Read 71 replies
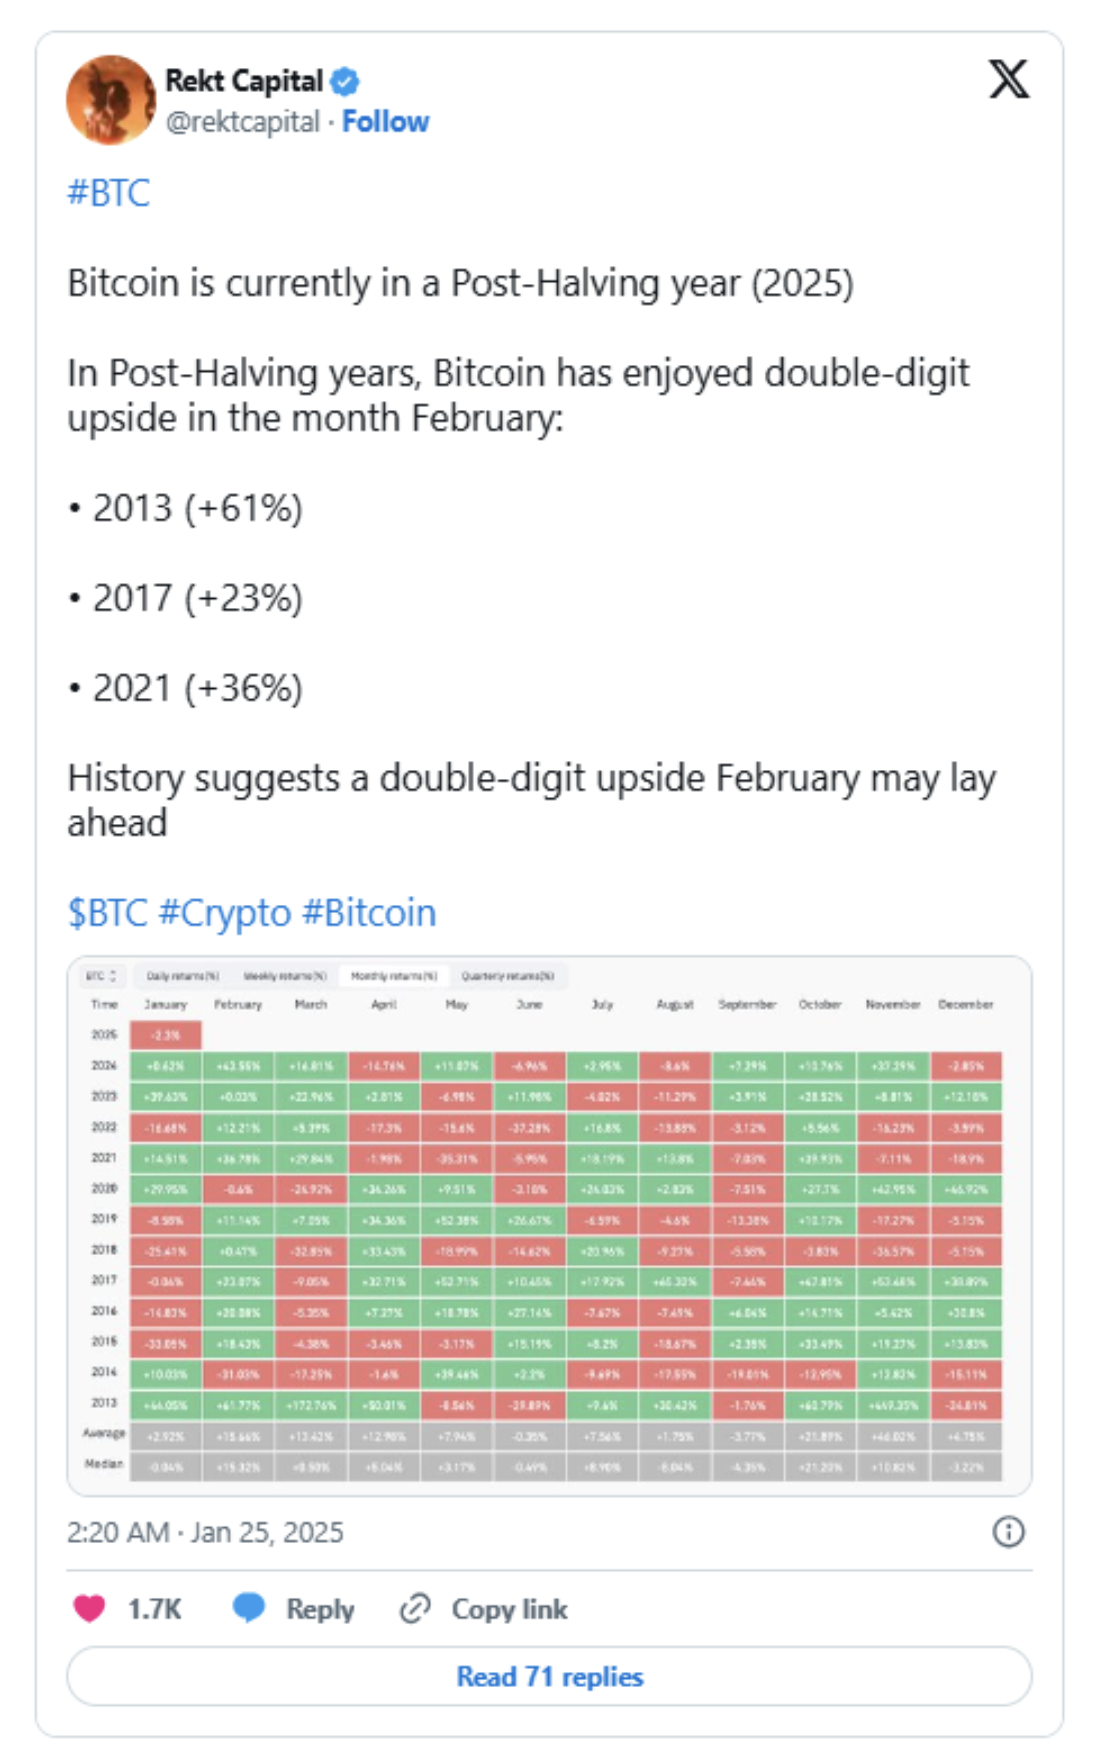The width and height of the screenshot is (1100, 1754). click(x=549, y=1676)
